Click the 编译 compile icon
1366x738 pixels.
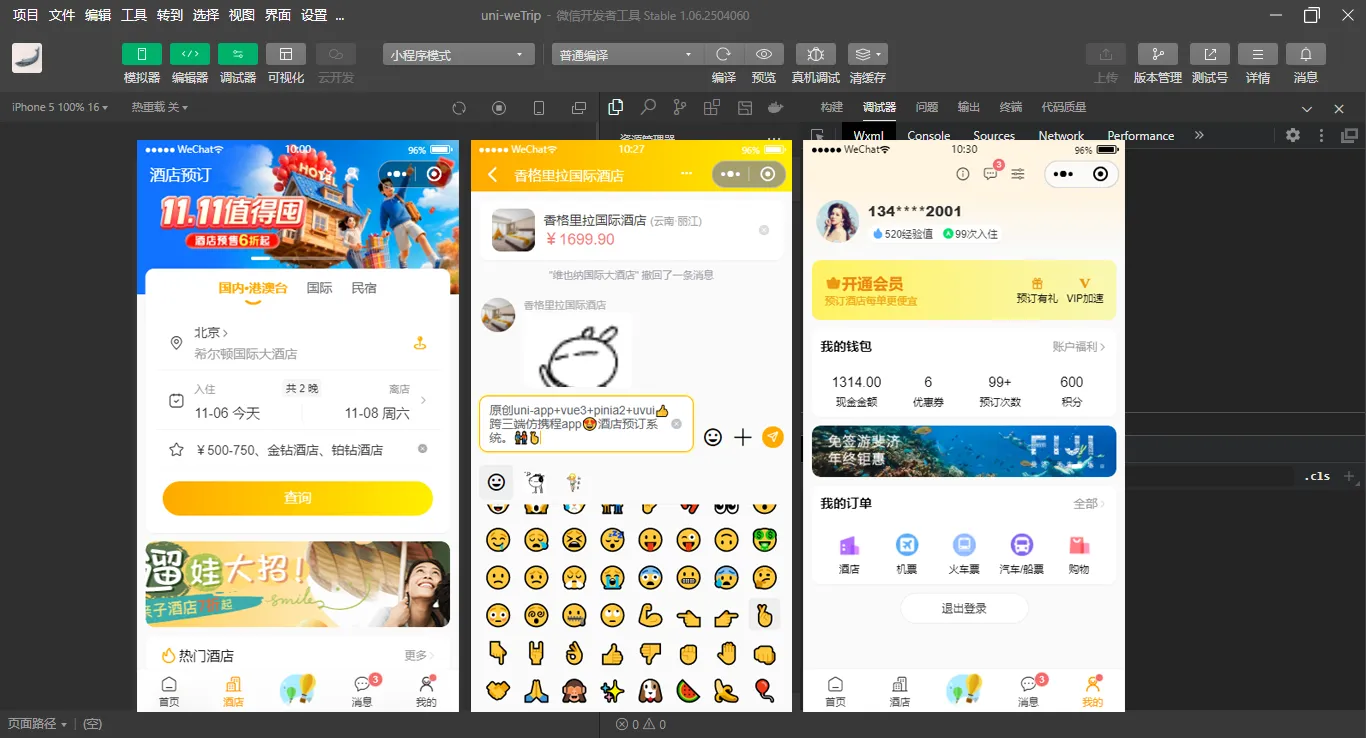coord(722,54)
